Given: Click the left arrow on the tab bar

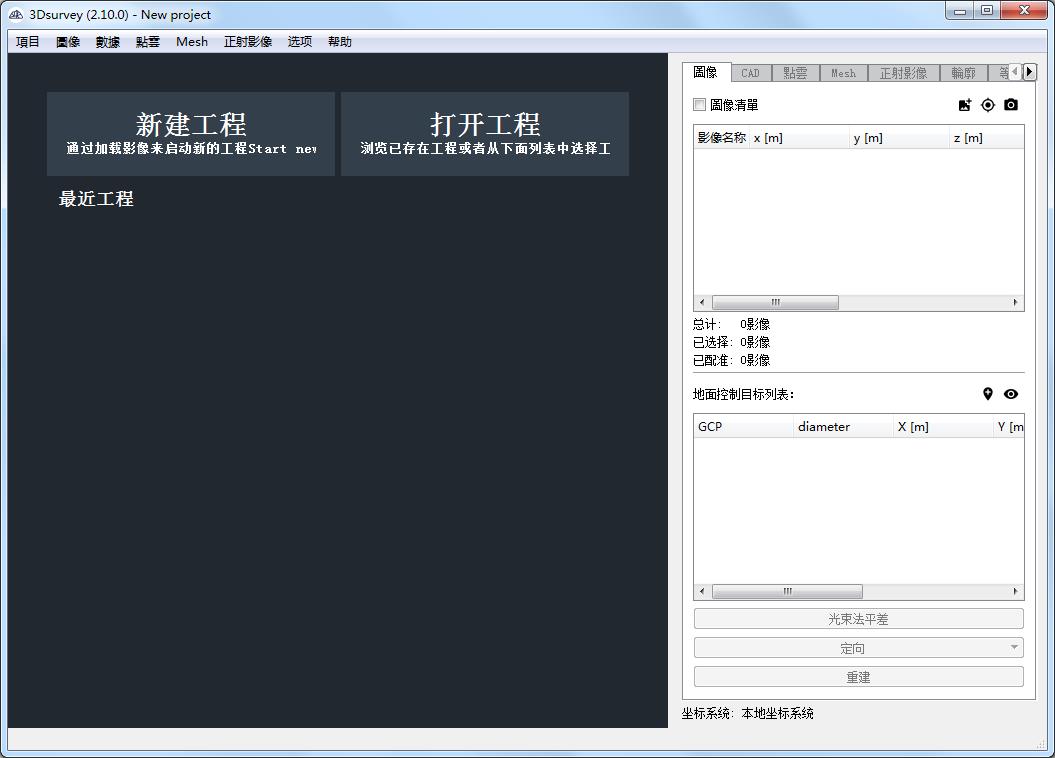Looking at the screenshot, I should point(1014,71).
